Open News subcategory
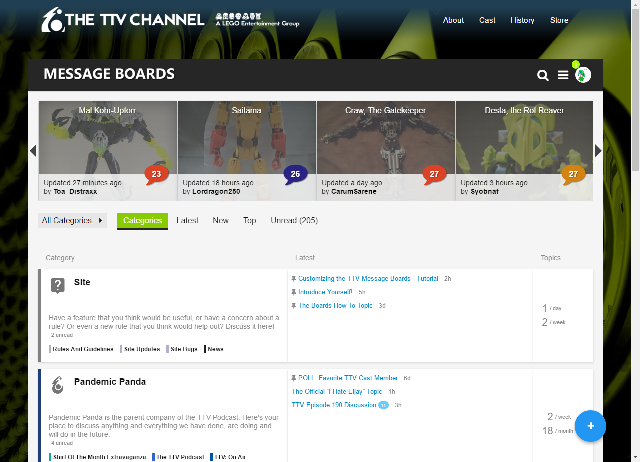Screen dimensions: 640x462 pos(215,349)
